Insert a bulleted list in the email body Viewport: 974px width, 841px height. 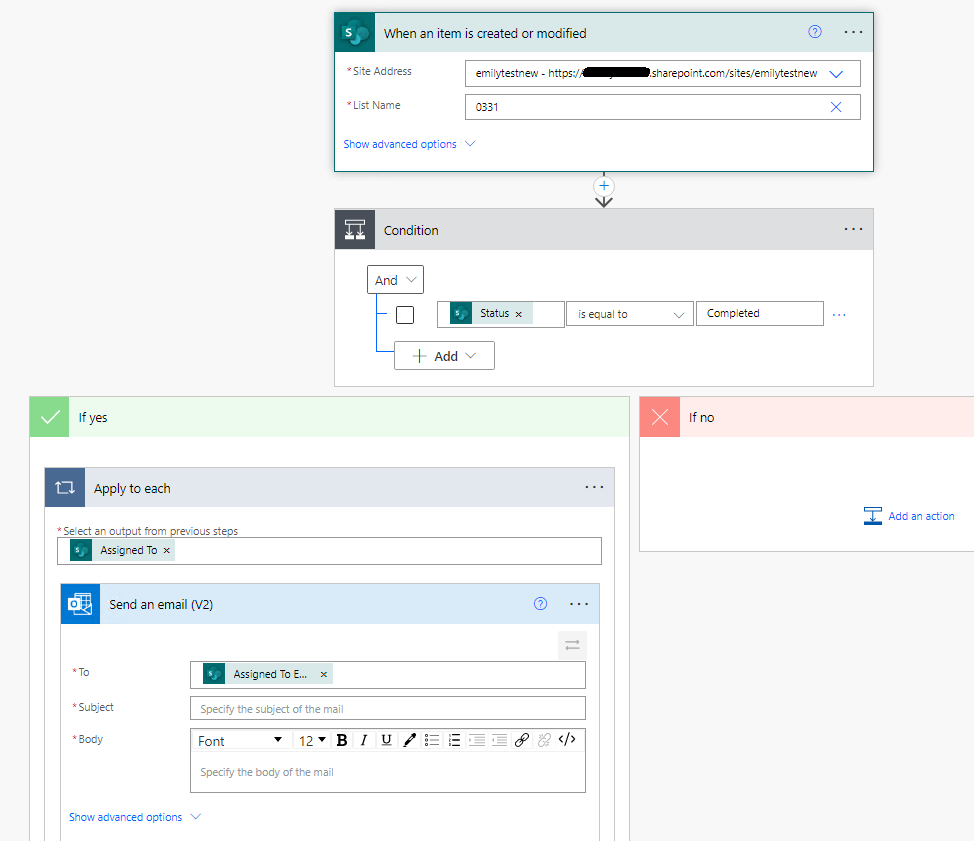pos(432,740)
